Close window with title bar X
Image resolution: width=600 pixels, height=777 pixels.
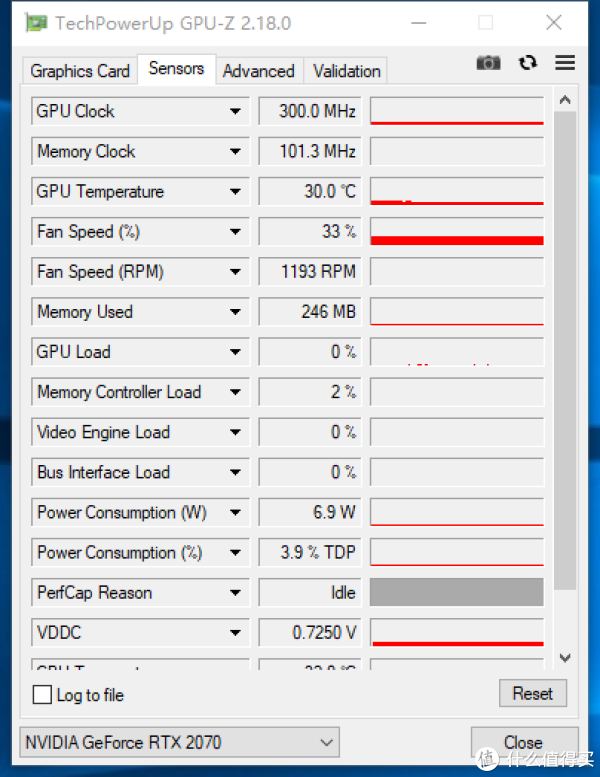(x=553, y=23)
